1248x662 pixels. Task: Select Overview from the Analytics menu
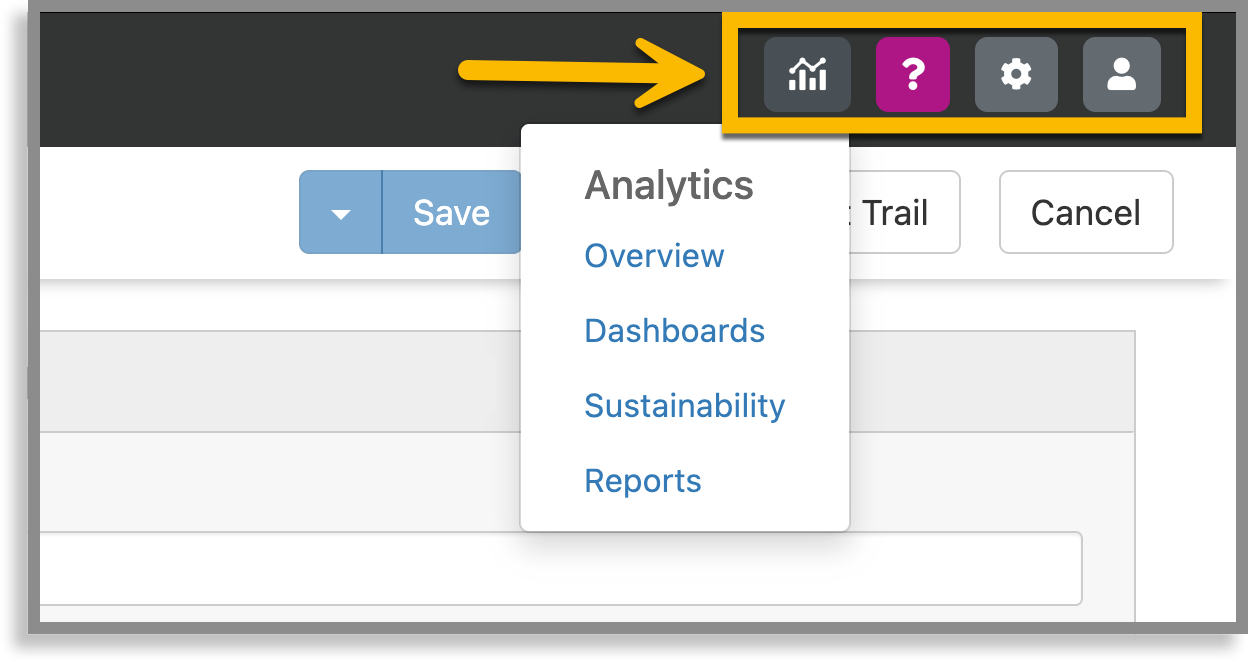click(654, 256)
